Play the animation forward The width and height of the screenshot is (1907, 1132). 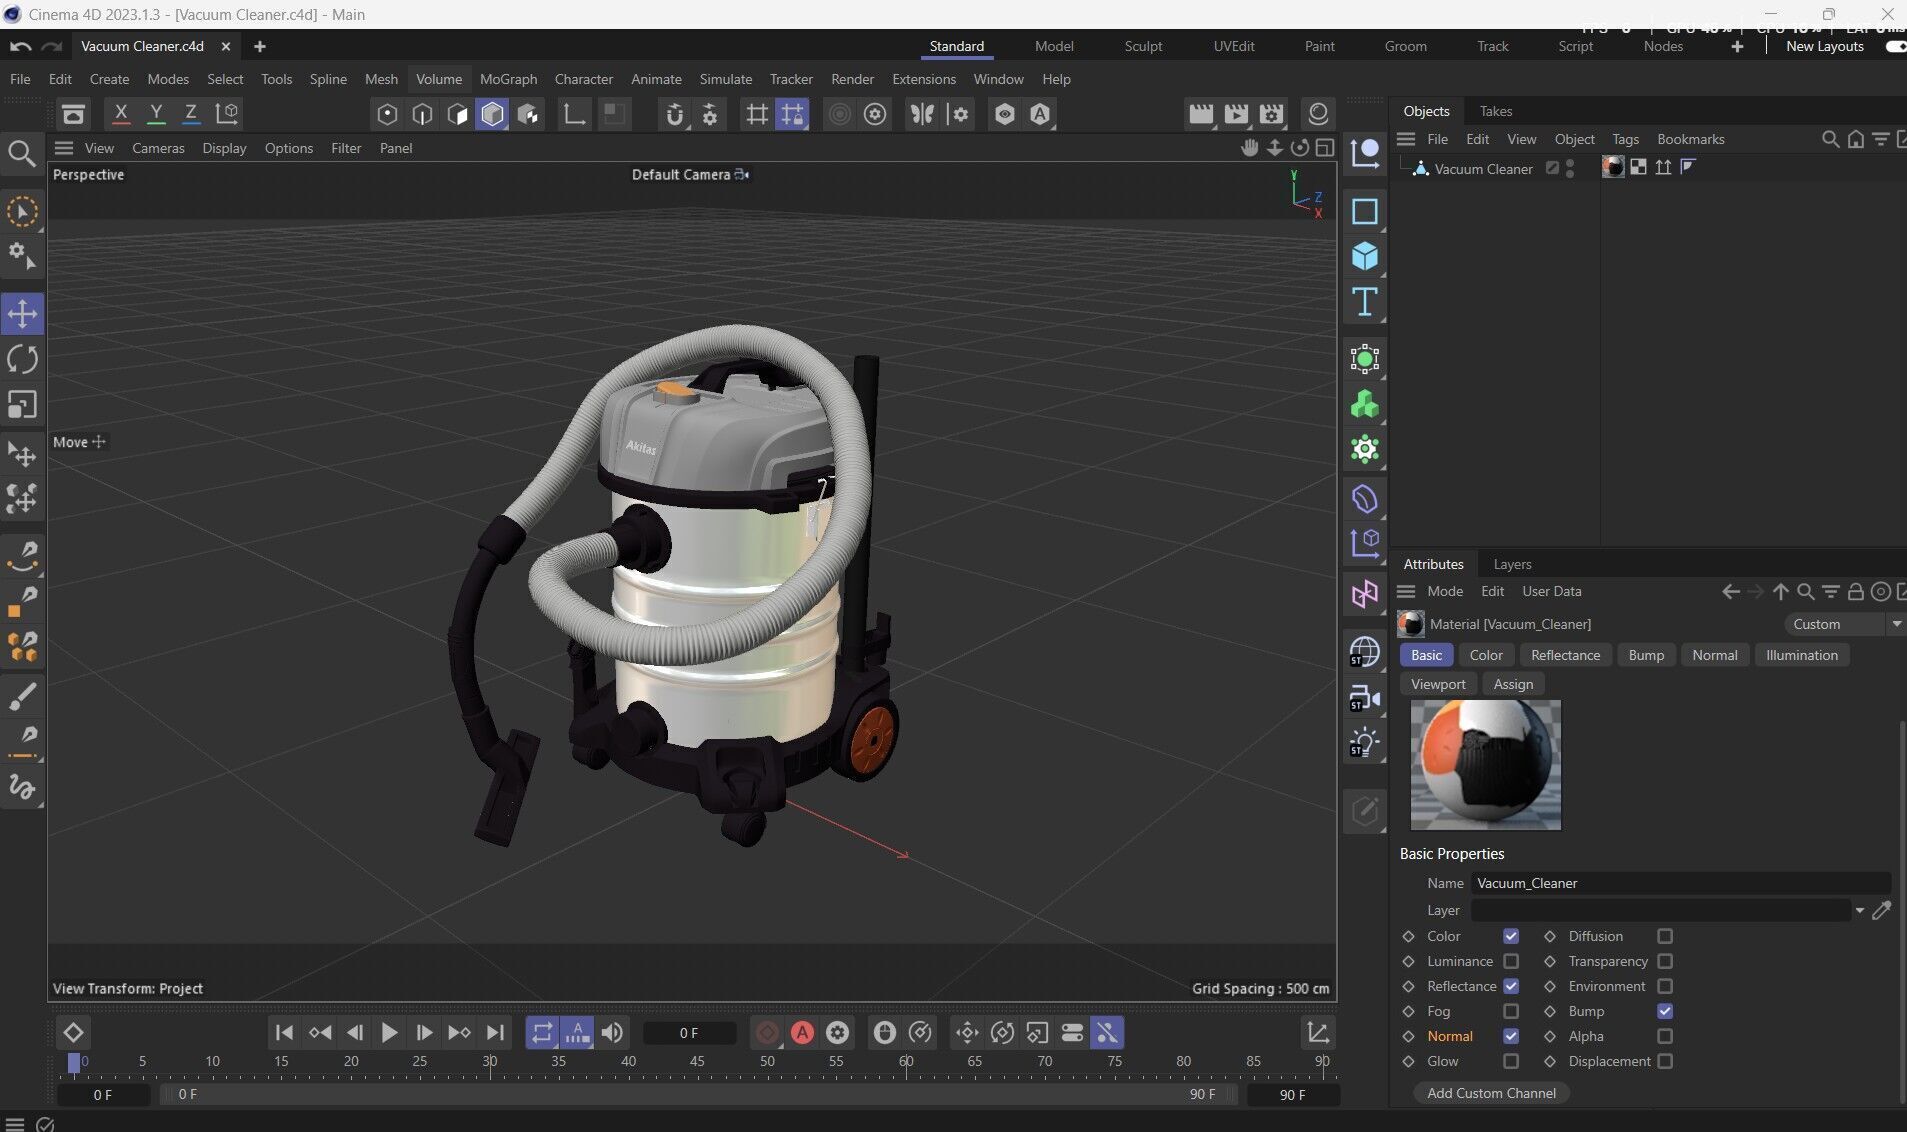coord(389,1033)
